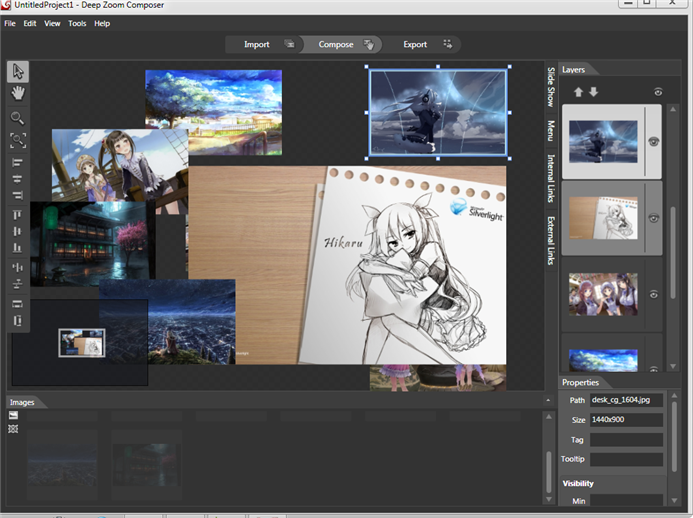Align selected images to bottom edges
The height and width of the screenshot is (518, 693).
click(x=18, y=247)
